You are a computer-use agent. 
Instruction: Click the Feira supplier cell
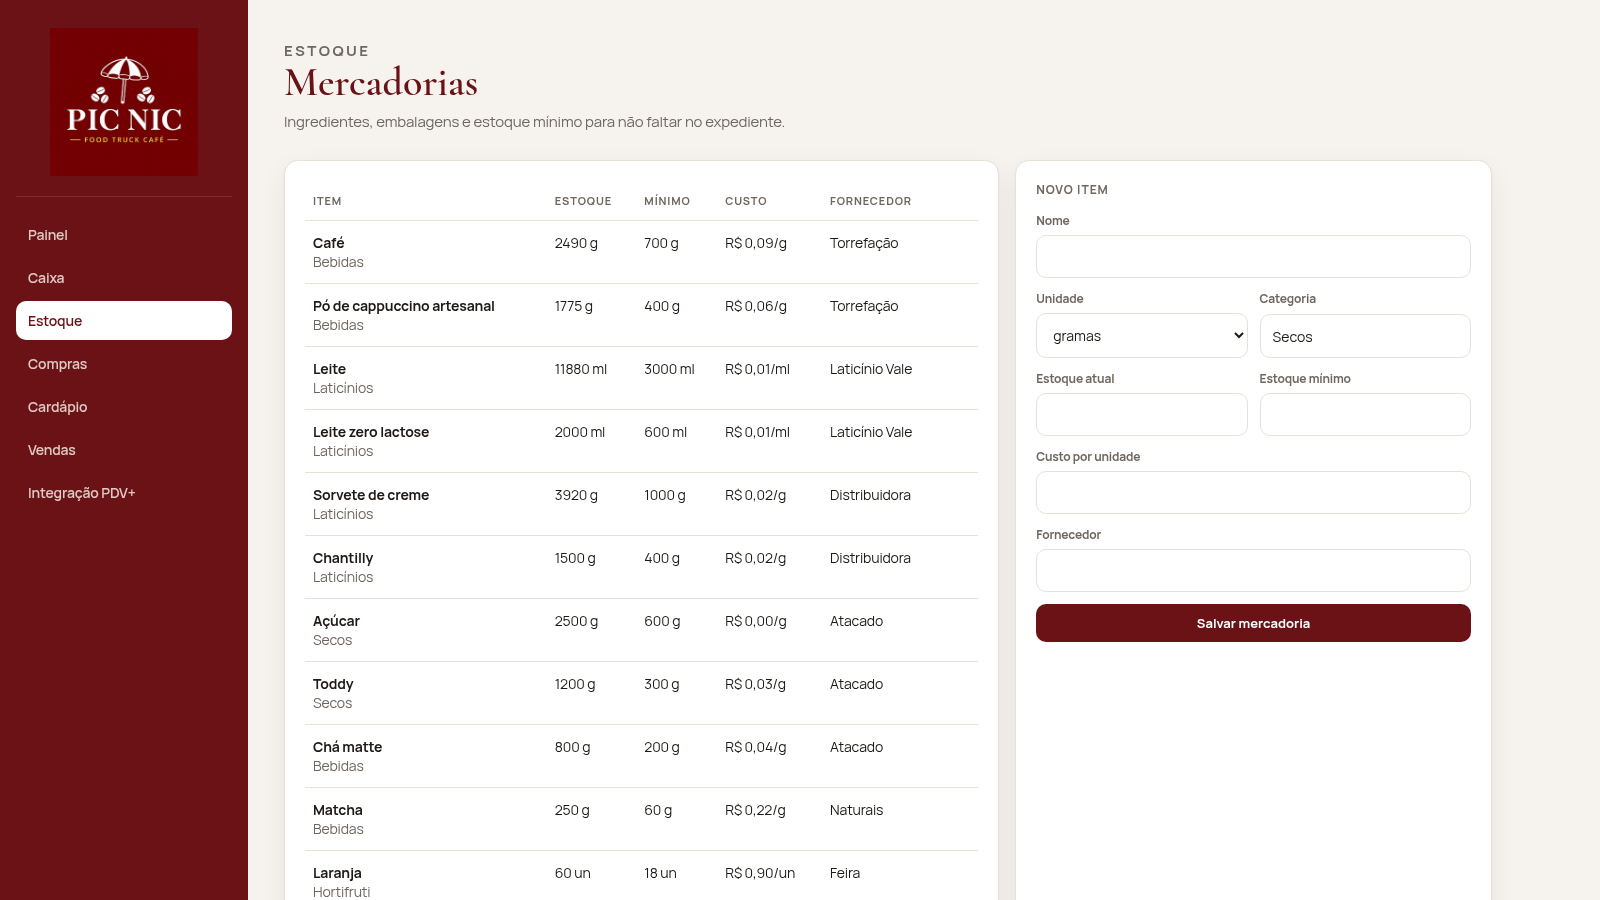[845, 873]
